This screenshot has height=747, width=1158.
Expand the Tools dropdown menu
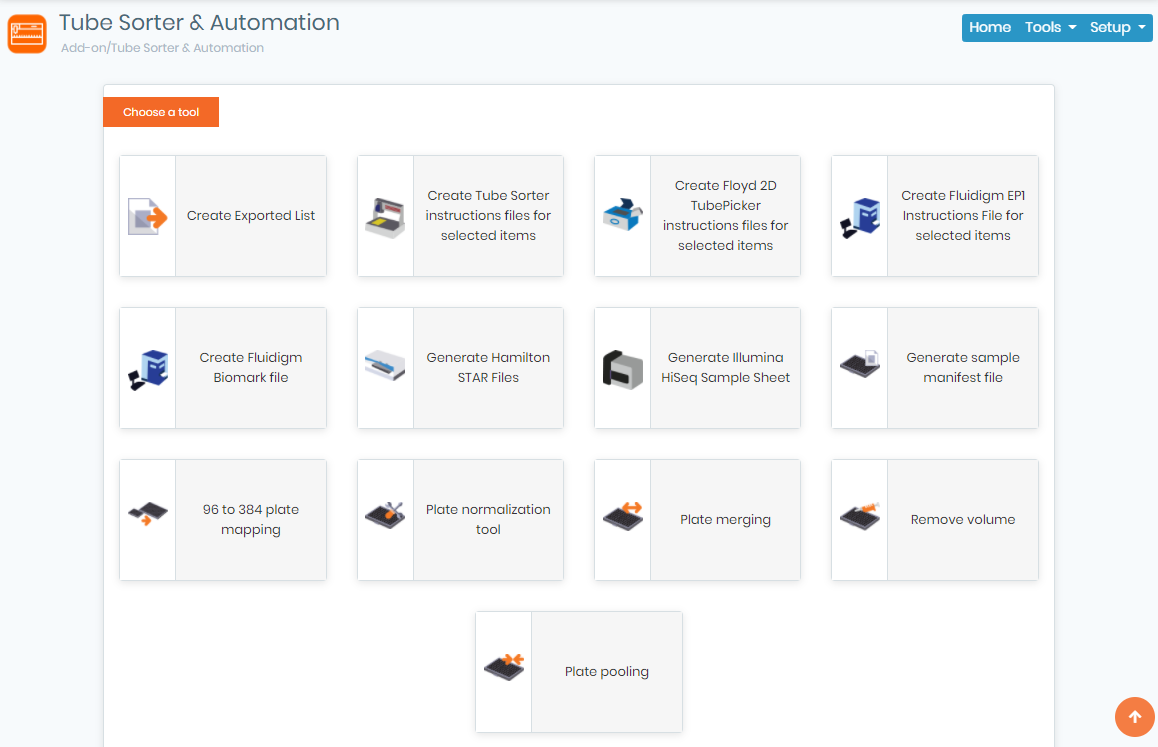click(1050, 27)
